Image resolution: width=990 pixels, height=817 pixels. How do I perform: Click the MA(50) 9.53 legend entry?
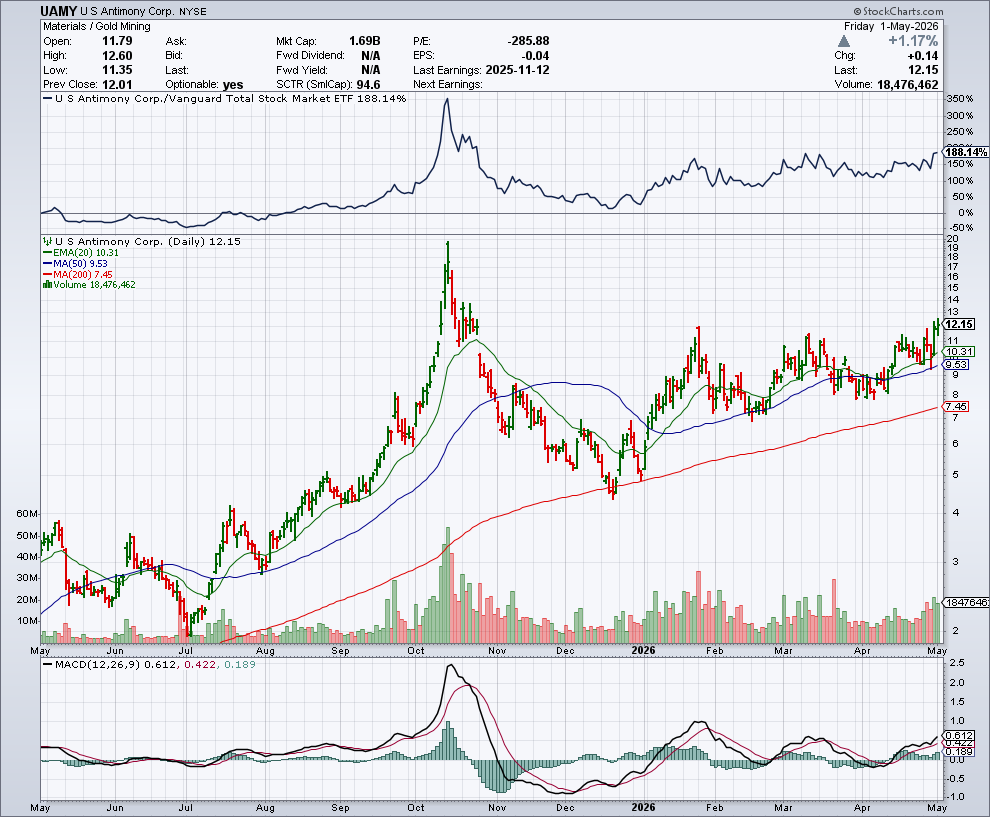75,263
